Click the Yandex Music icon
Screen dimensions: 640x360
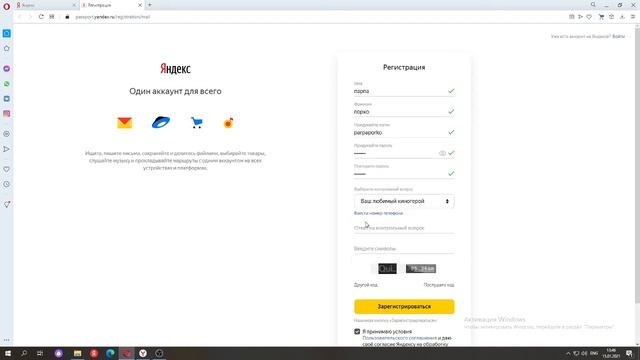click(x=229, y=122)
